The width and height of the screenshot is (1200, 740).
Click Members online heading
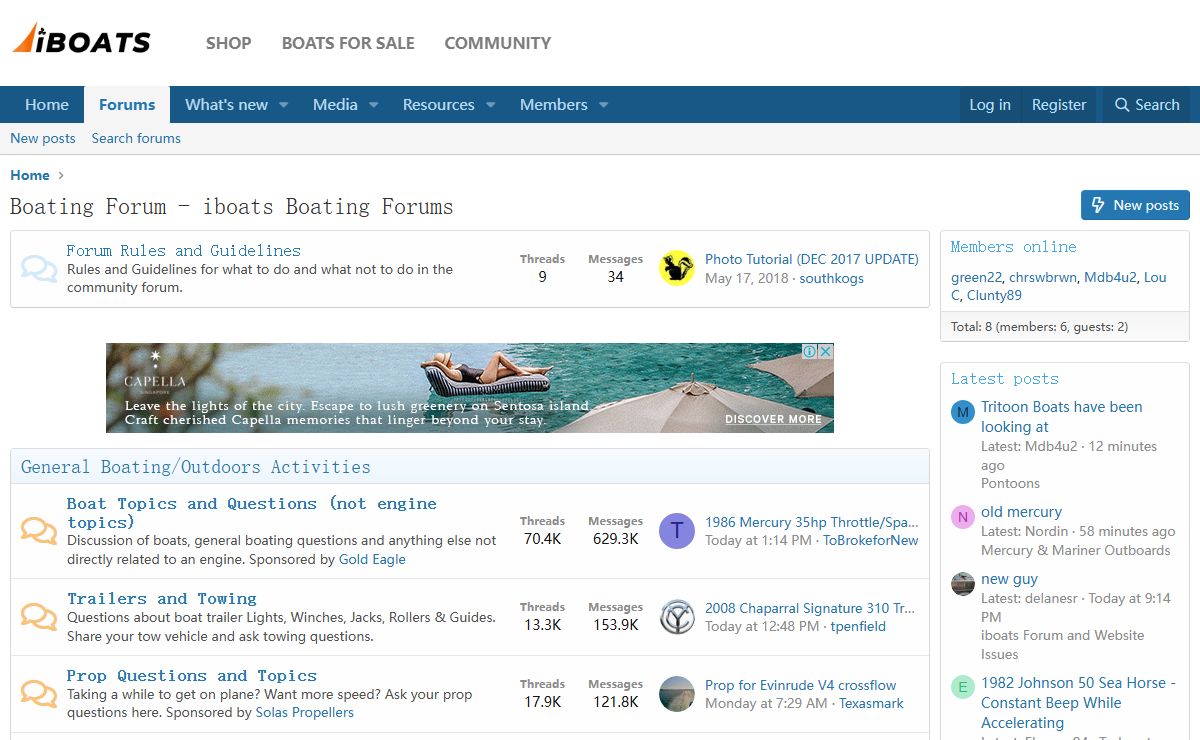click(x=1013, y=246)
